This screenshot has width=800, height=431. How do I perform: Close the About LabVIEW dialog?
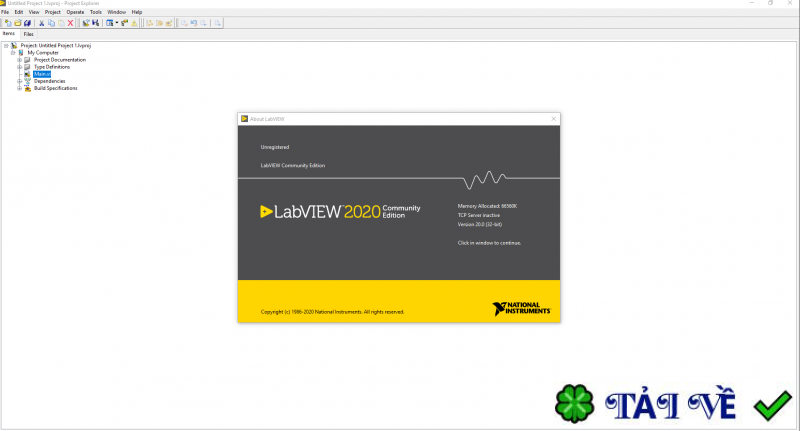coord(554,119)
